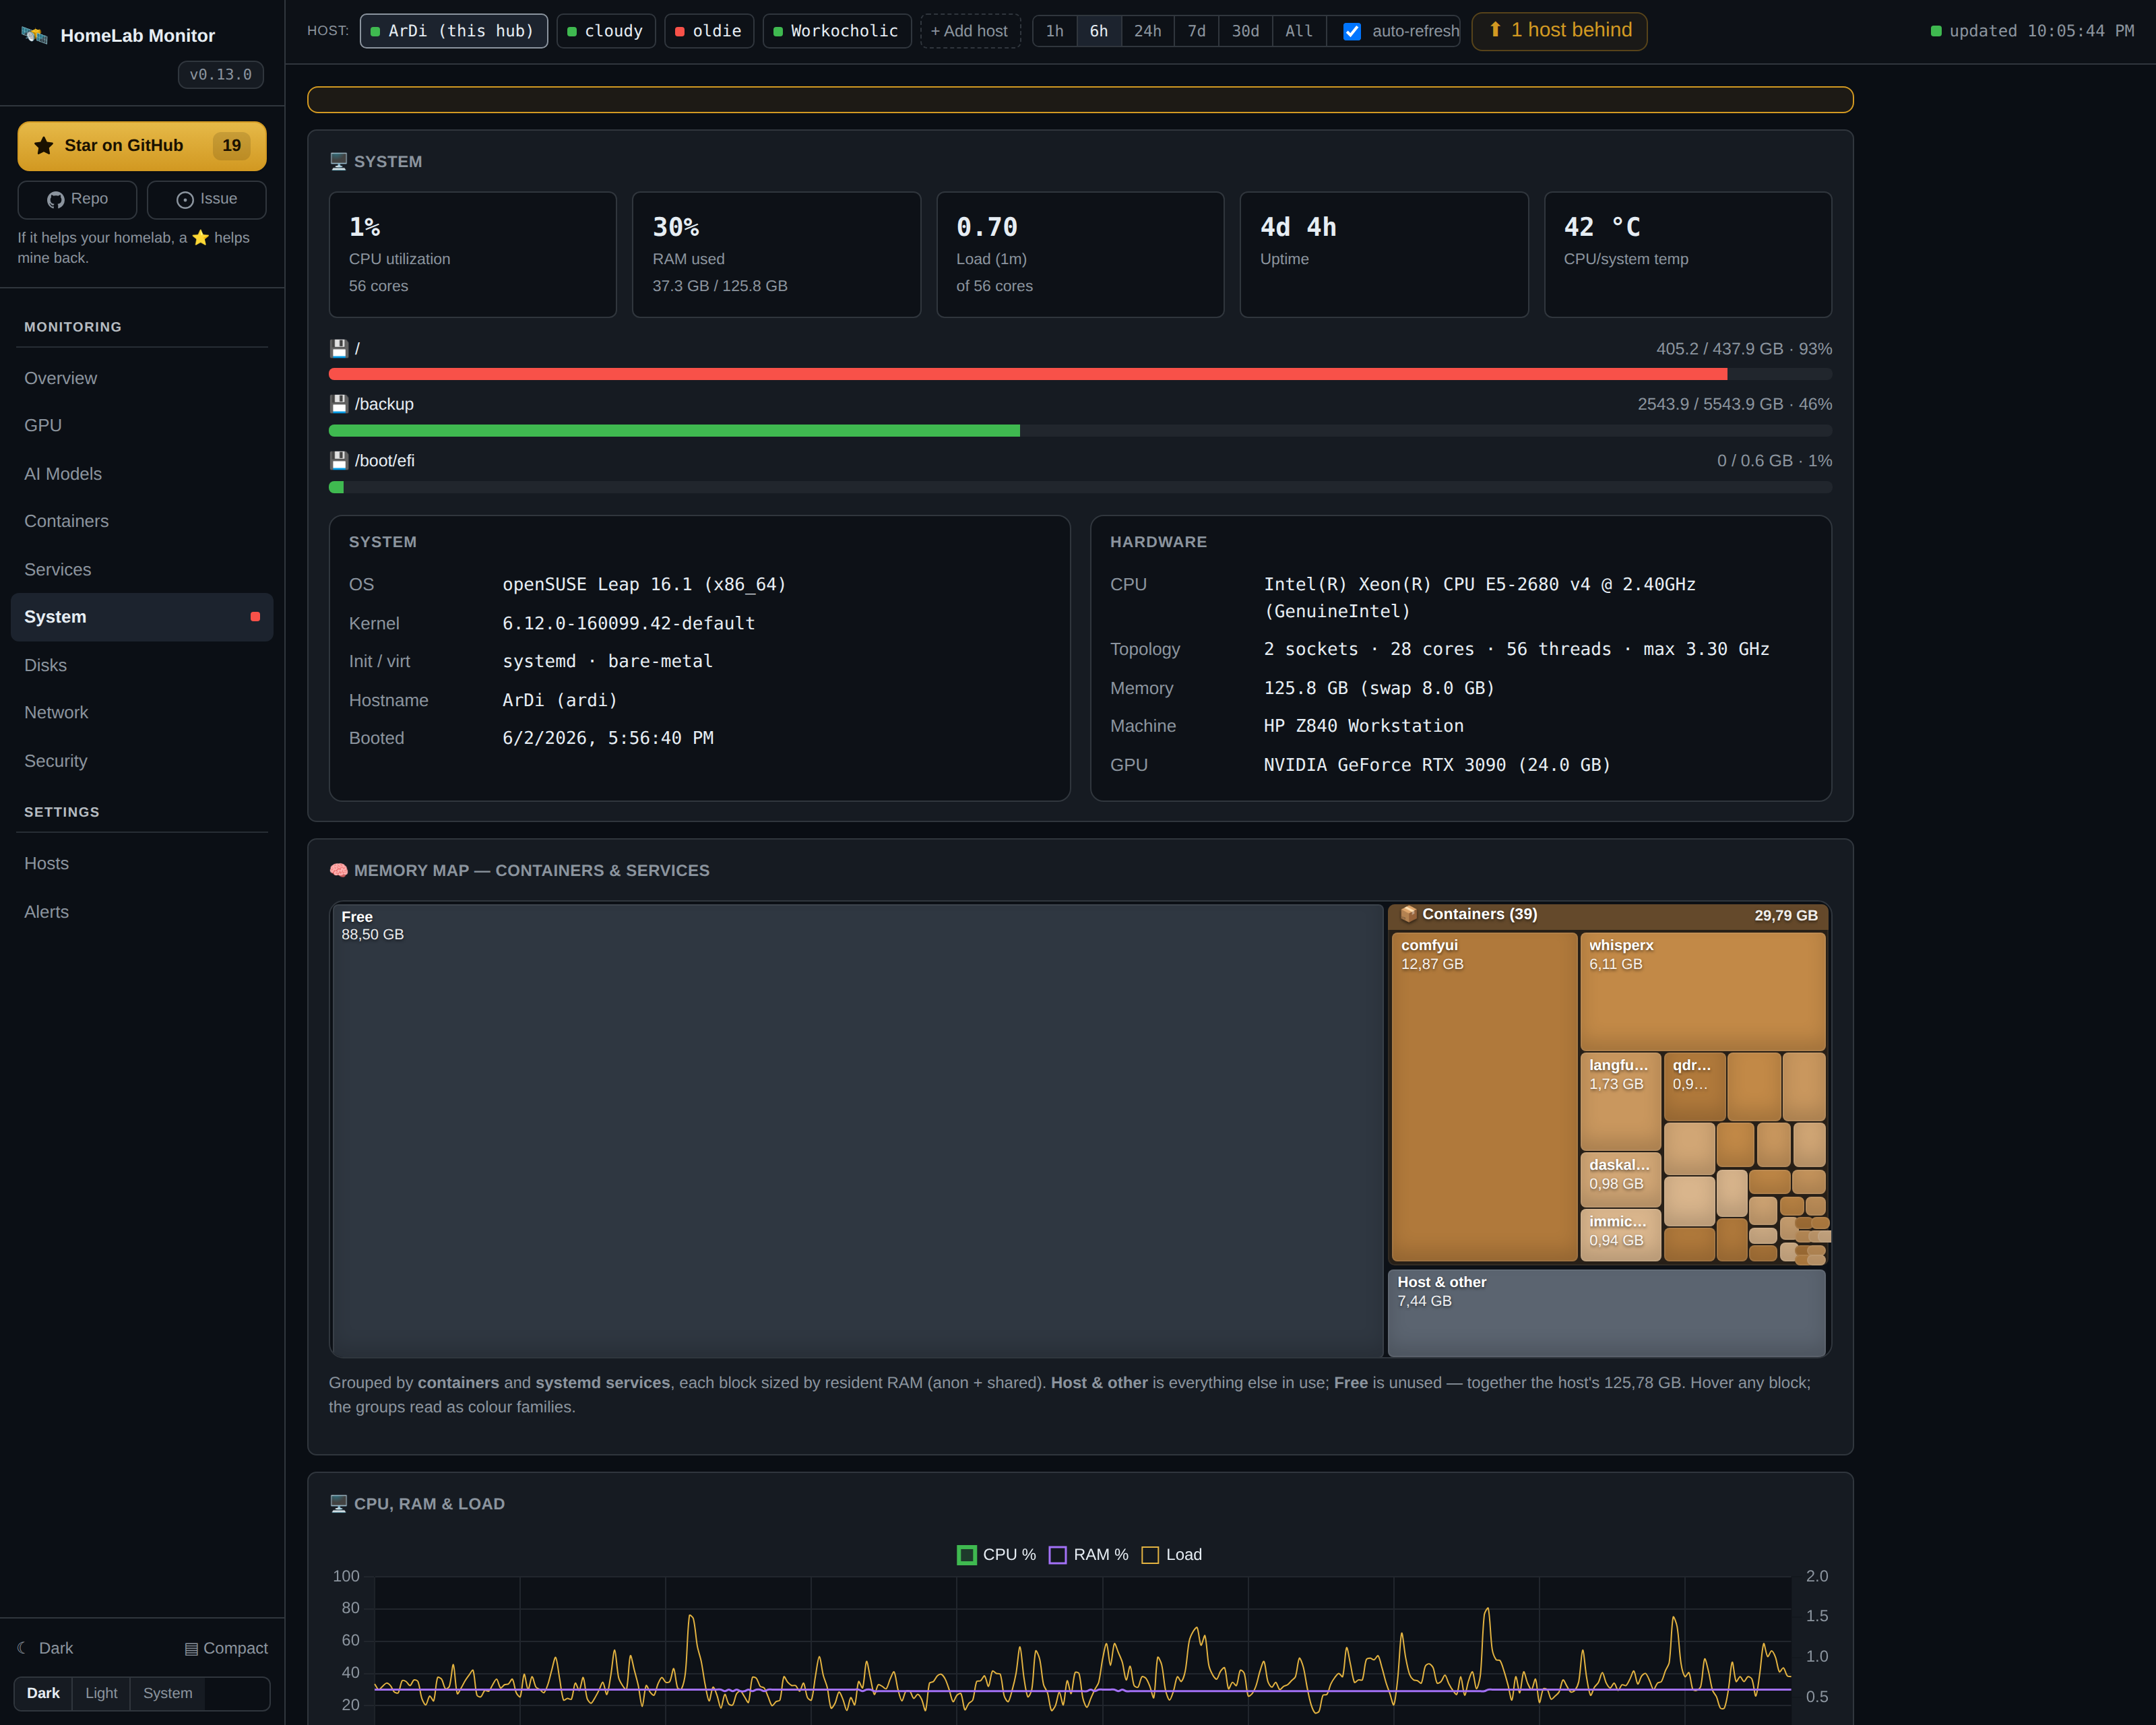Click the Load (1m) card
Image resolution: width=2156 pixels, height=1725 pixels.
(1080, 255)
